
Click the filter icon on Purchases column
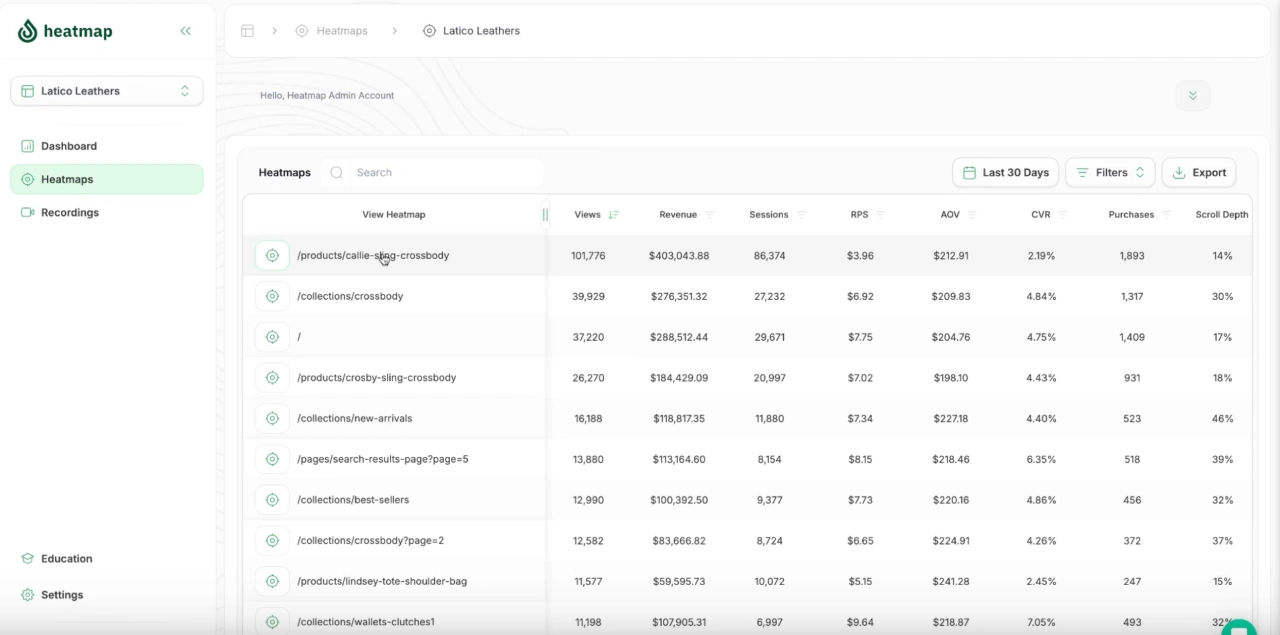click(x=1166, y=215)
